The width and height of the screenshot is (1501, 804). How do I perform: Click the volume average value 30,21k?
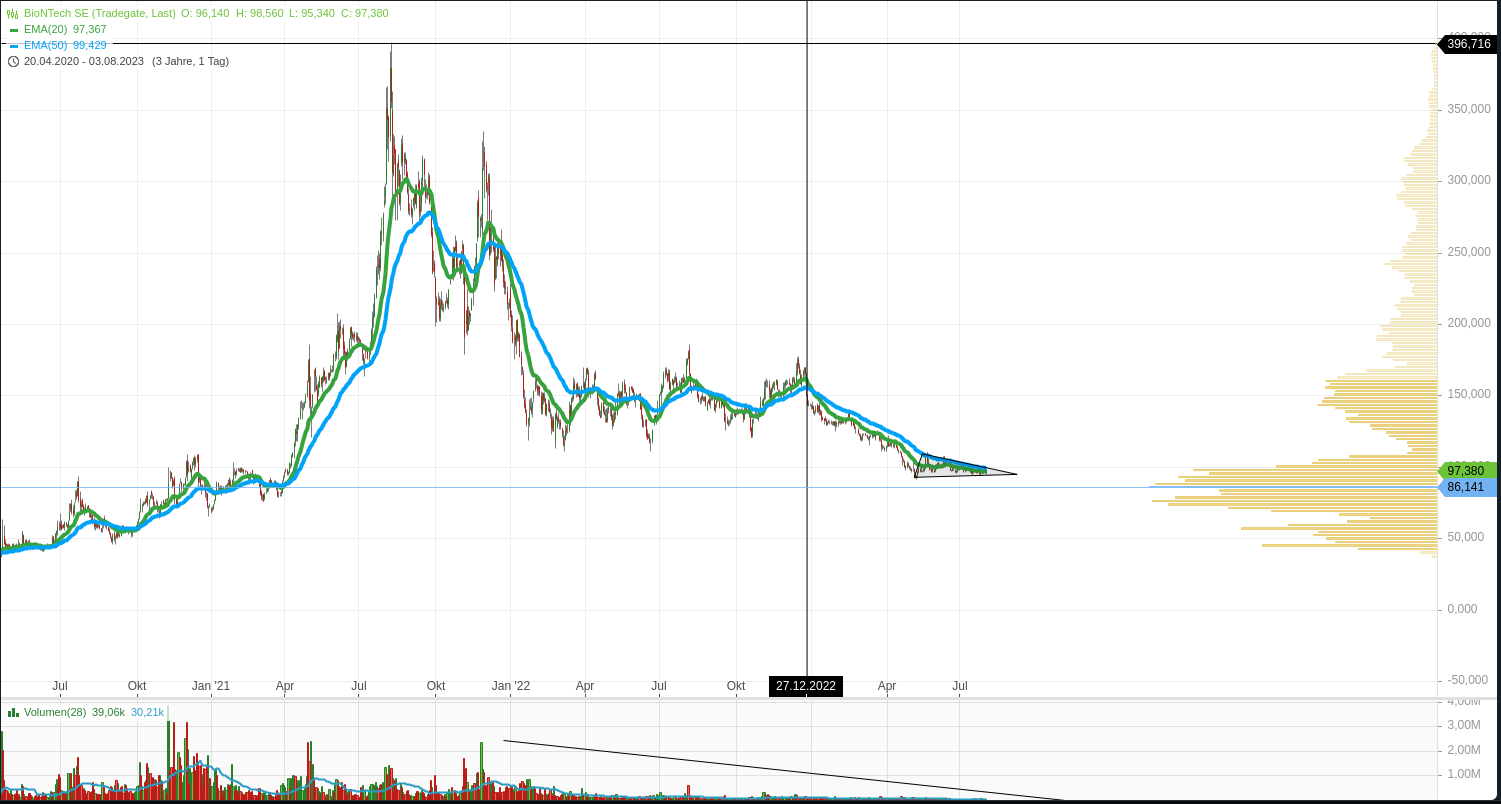pos(147,712)
